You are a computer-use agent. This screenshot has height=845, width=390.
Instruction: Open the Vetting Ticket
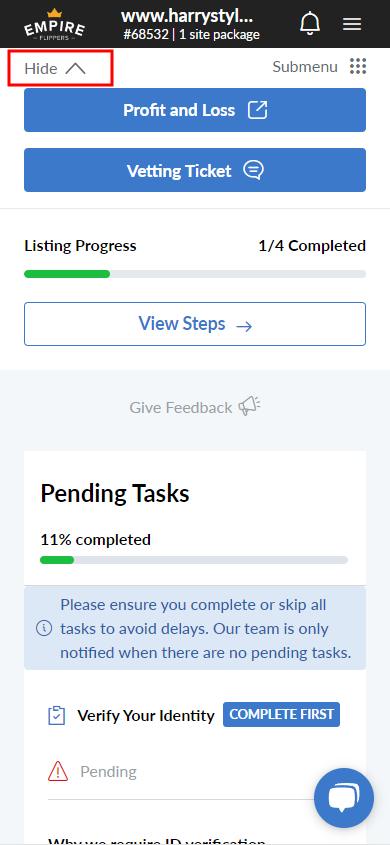pyautogui.click(x=195, y=170)
